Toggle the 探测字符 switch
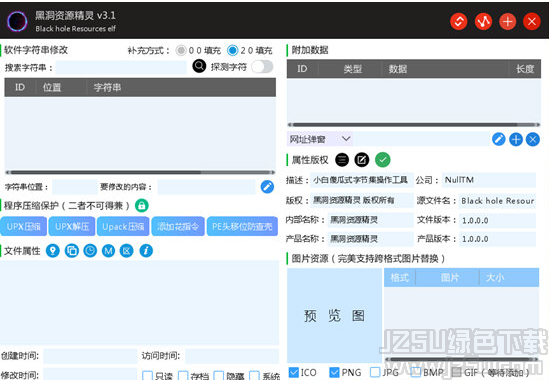 tap(262, 67)
